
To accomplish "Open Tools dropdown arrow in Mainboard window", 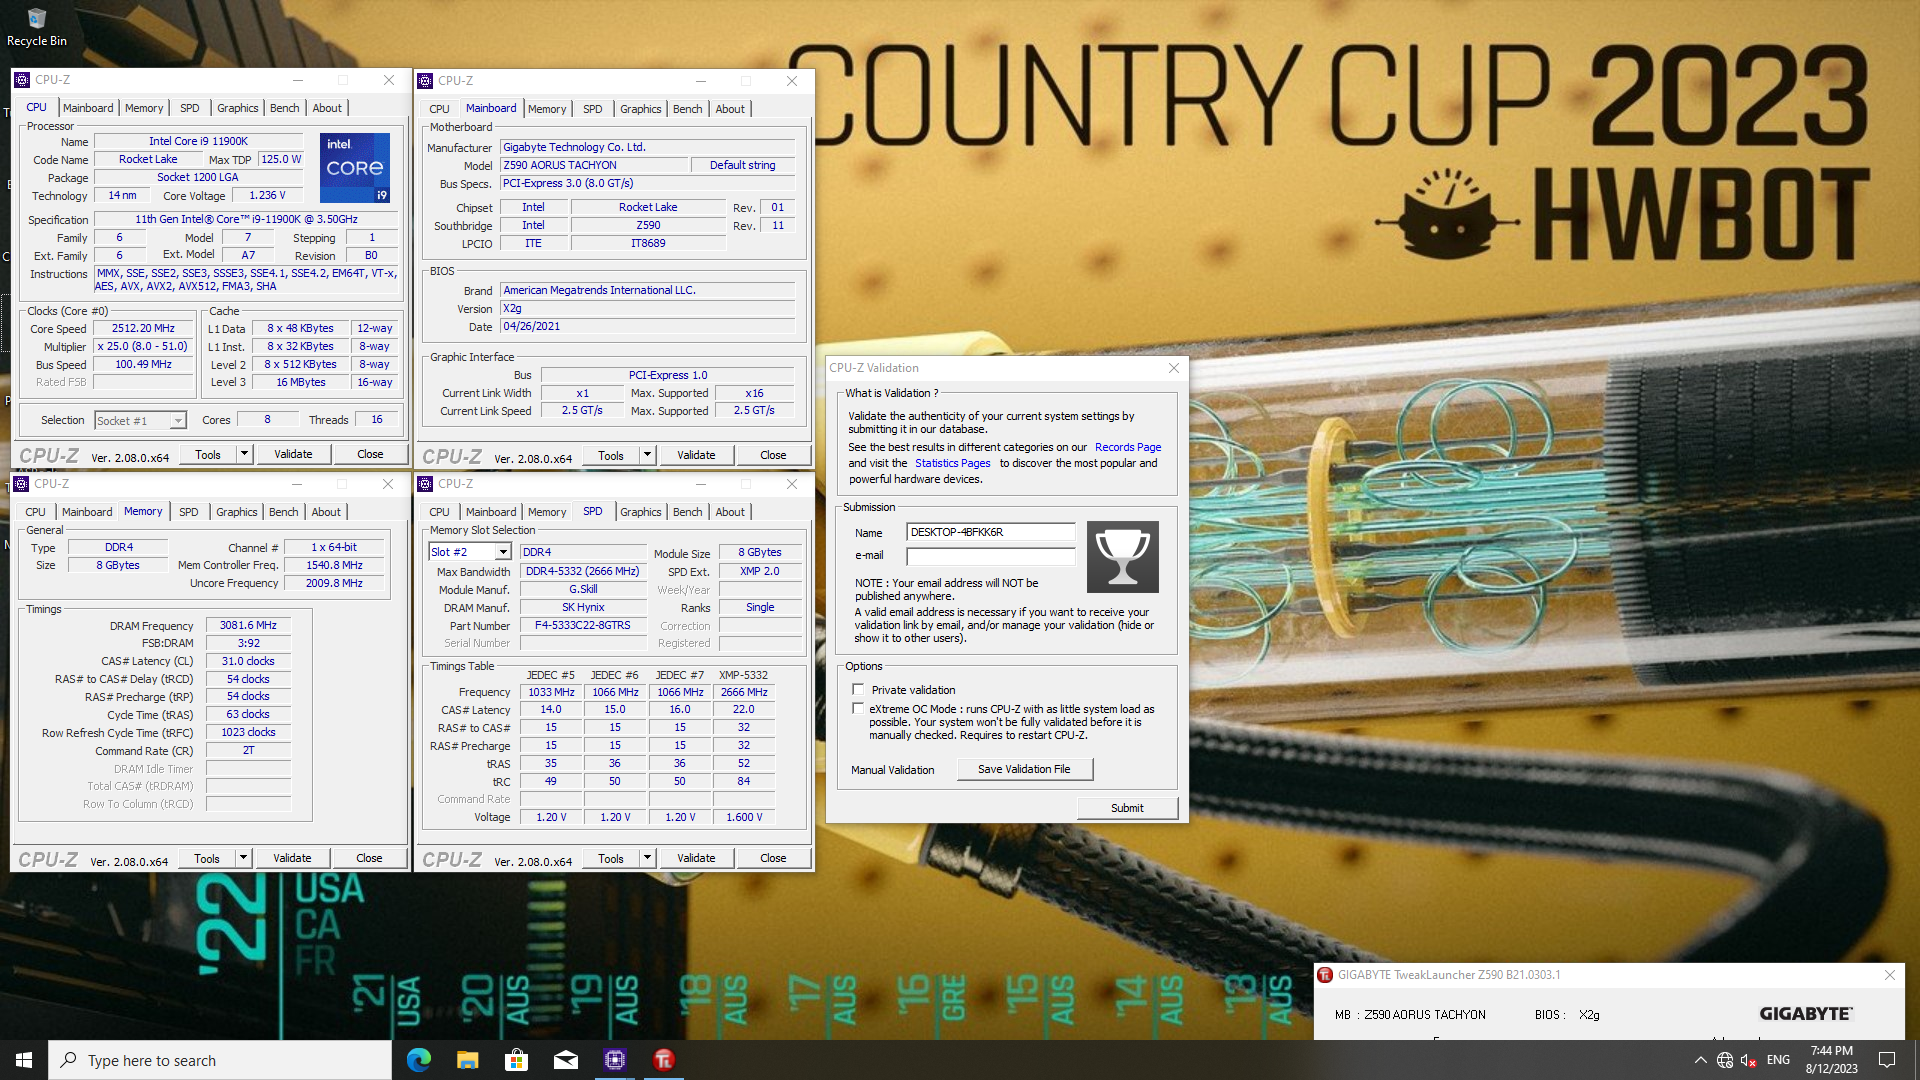I will coord(647,455).
